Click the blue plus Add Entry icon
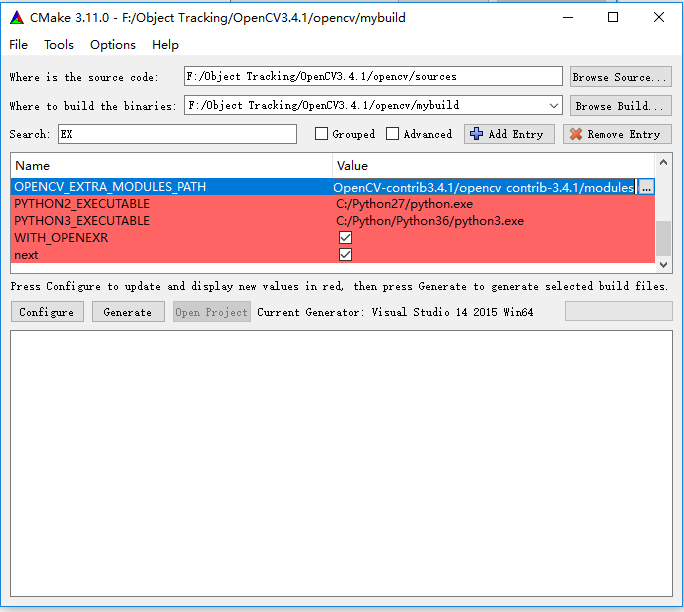The height and width of the screenshot is (612, 684). [x=476, y=134]
